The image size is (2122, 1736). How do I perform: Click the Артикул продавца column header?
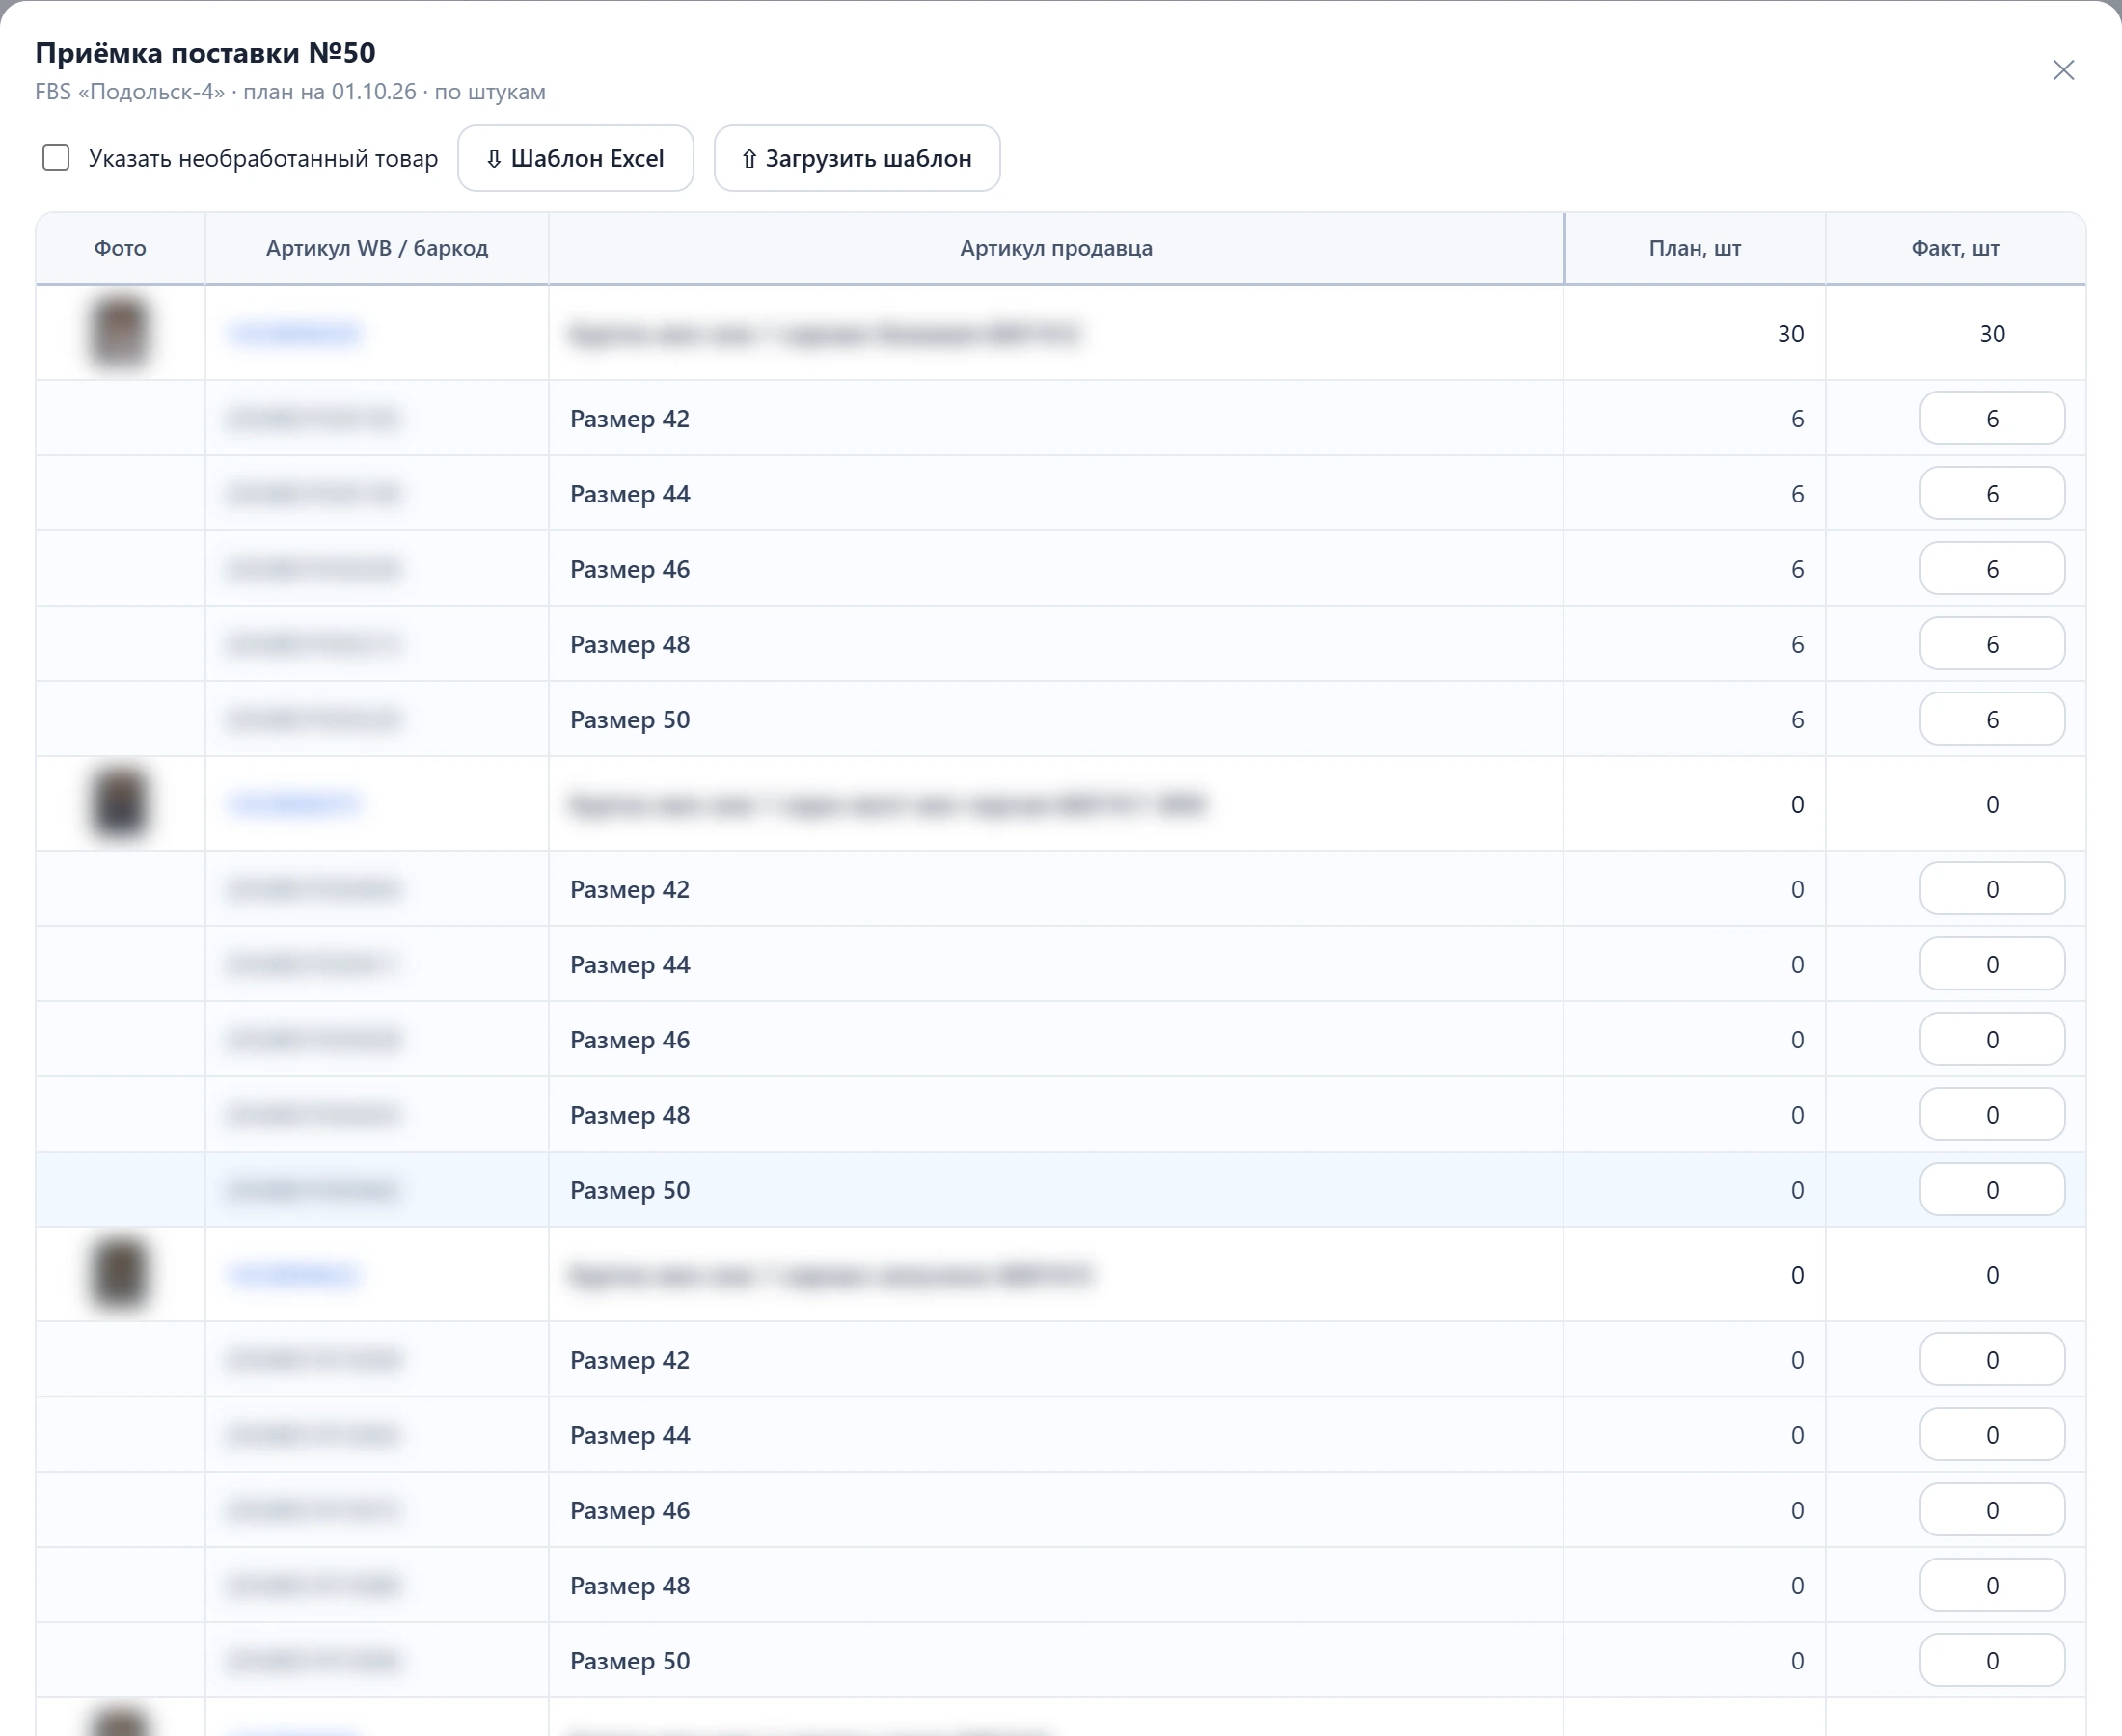tap(1056, 248)
